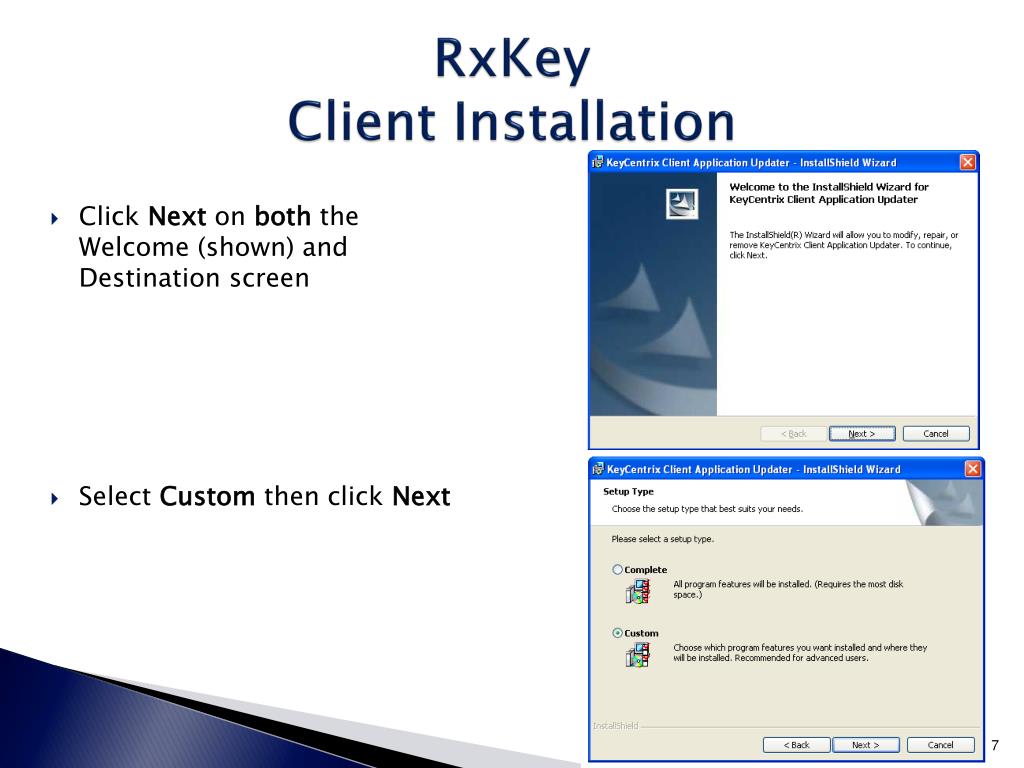The height and width of the screenshot is (768, 1024).
Task: Click Back in the Setup Type wizard
Action: 796,744
